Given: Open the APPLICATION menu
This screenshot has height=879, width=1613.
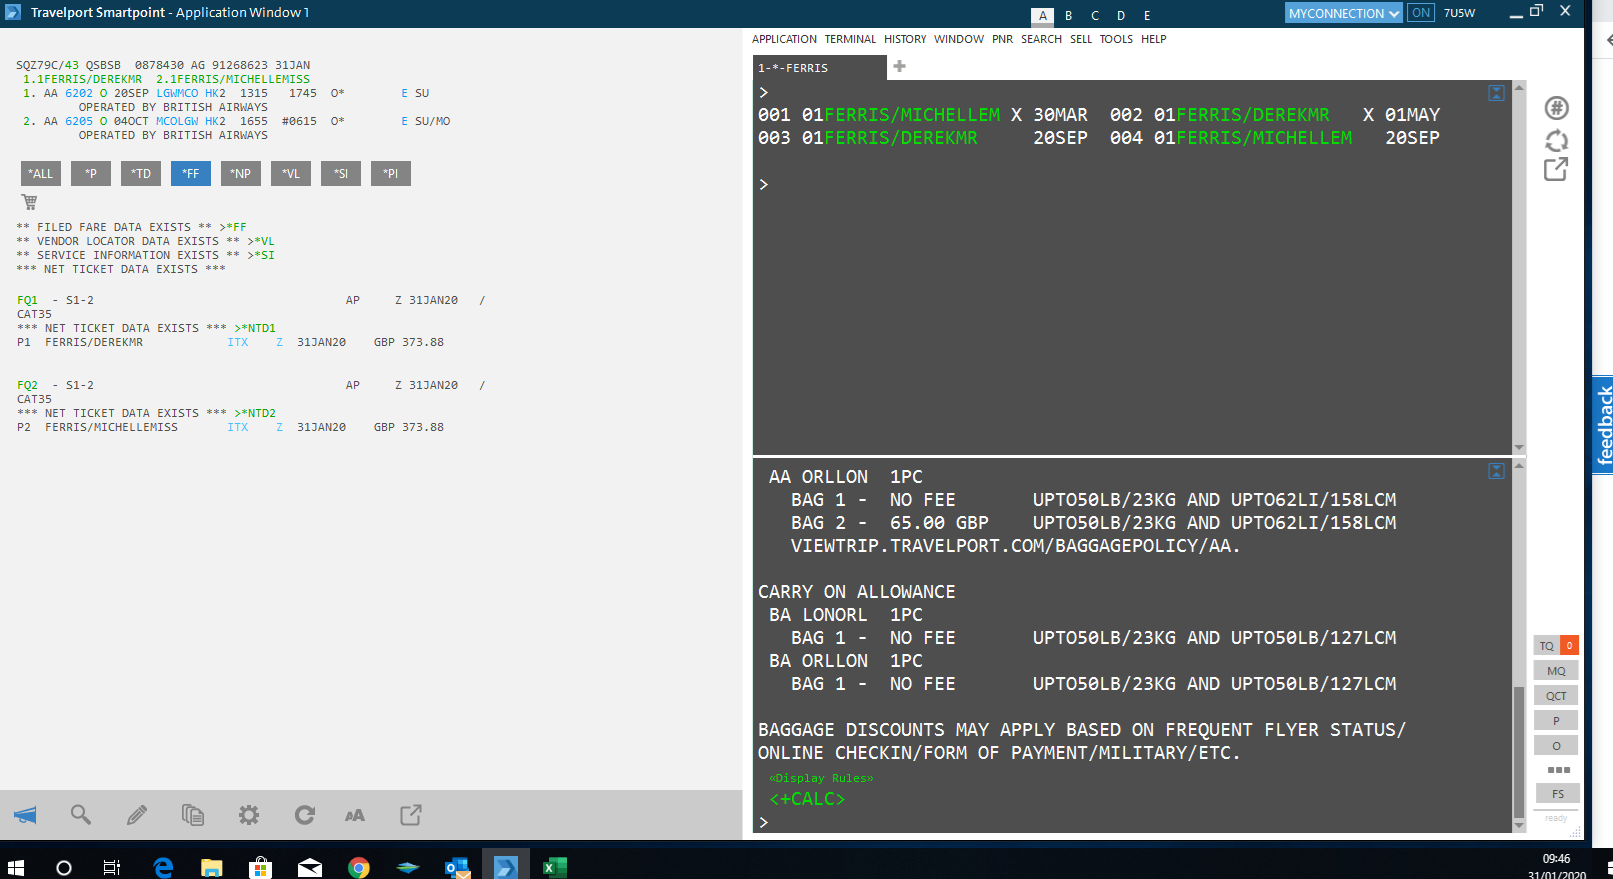Looking at the screenshot, I should 784,39.
